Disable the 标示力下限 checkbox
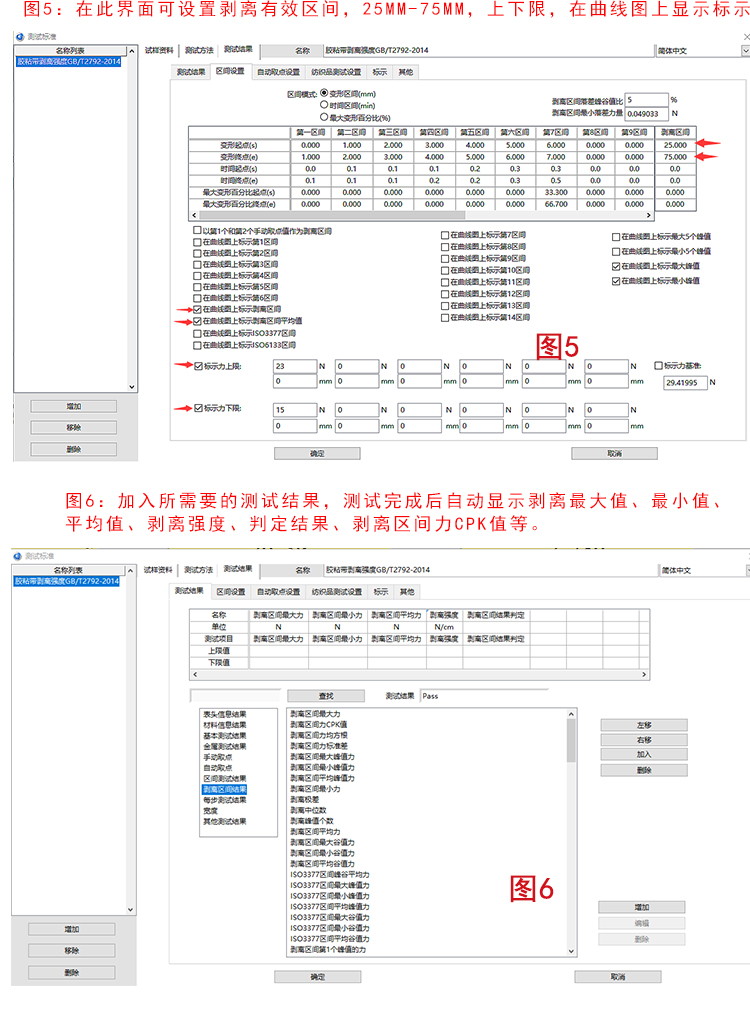The height and width of the screenshot is (1017, 750). pyautogui.click(x=197, y=409)
